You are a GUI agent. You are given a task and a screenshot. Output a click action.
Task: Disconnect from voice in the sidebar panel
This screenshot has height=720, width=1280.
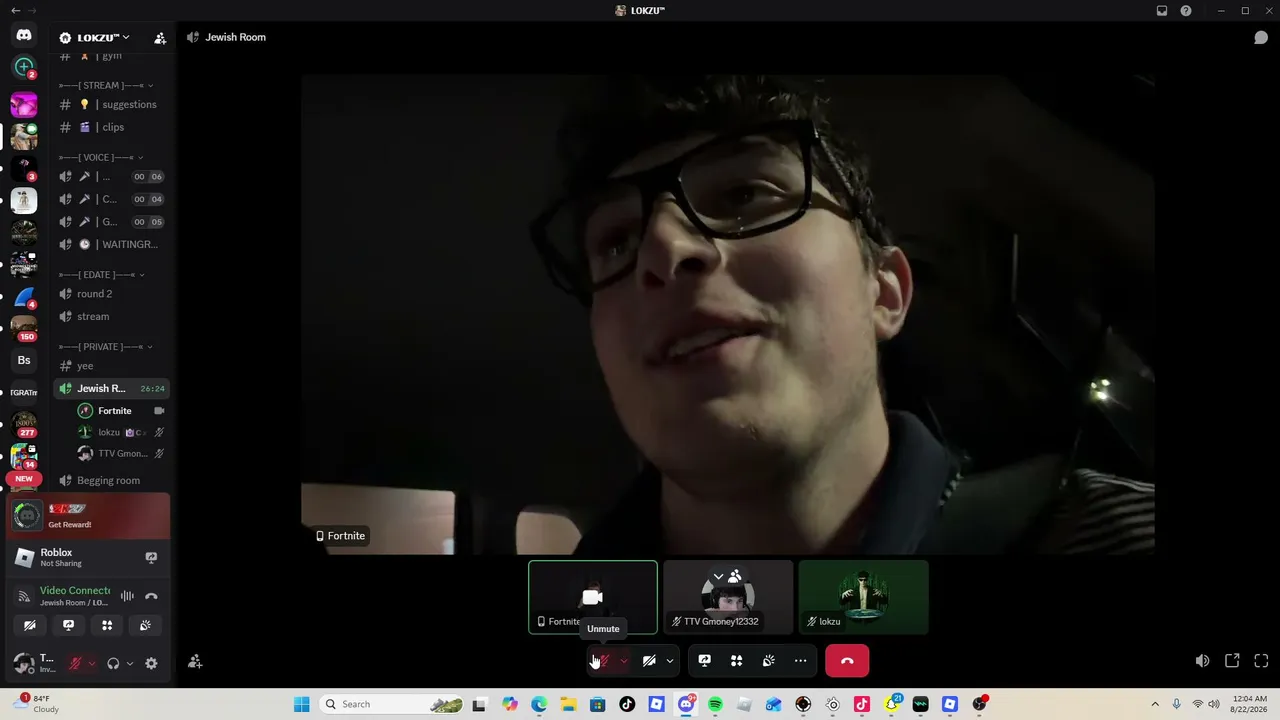click(x=151, y=596)
